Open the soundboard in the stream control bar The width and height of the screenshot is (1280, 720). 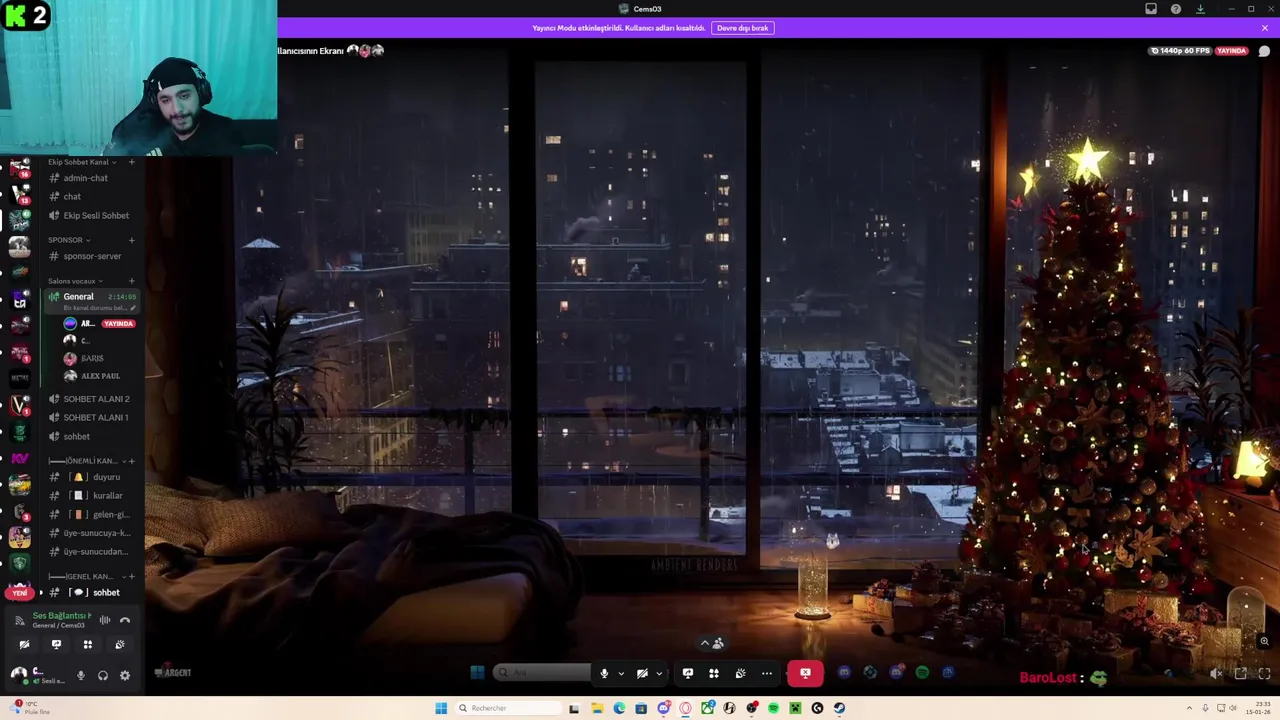point(740,674)
